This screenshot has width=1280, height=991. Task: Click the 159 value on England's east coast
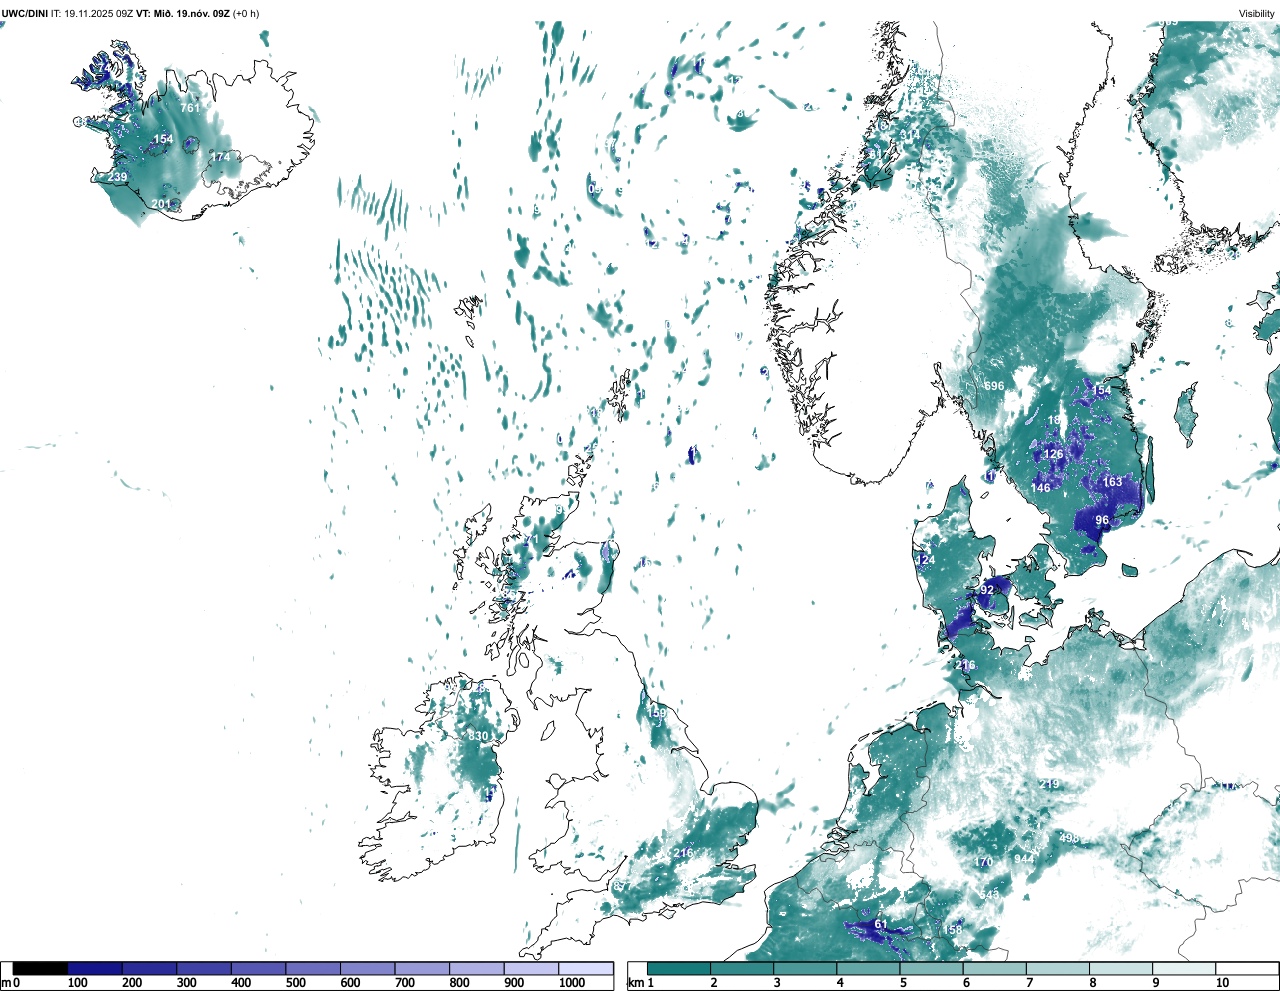pos(656,713)
